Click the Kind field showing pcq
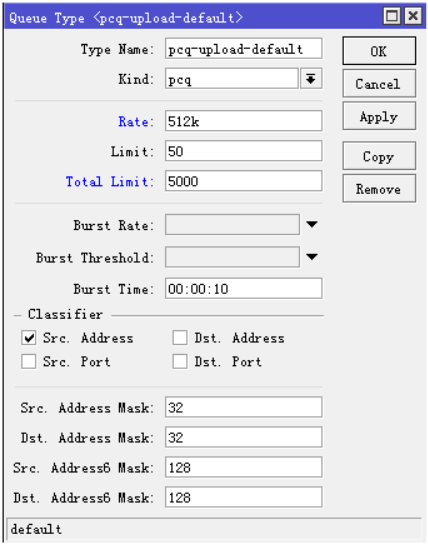Image resolution: width=428 pixels, height=546 pixels. [x=232, y=79]
